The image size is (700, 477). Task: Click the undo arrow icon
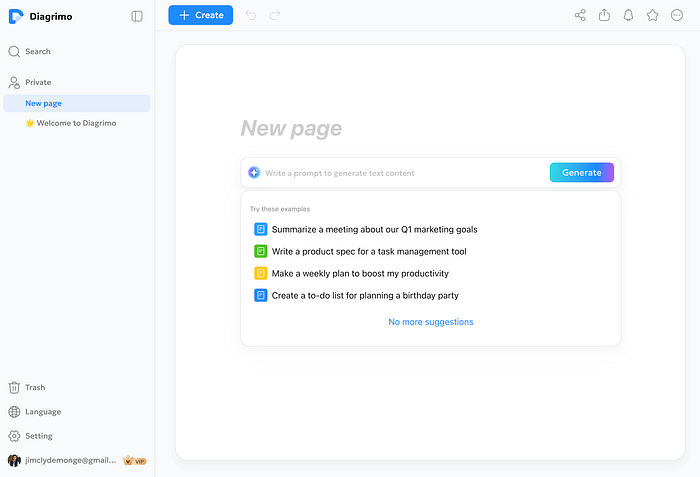tap(251, 15)
